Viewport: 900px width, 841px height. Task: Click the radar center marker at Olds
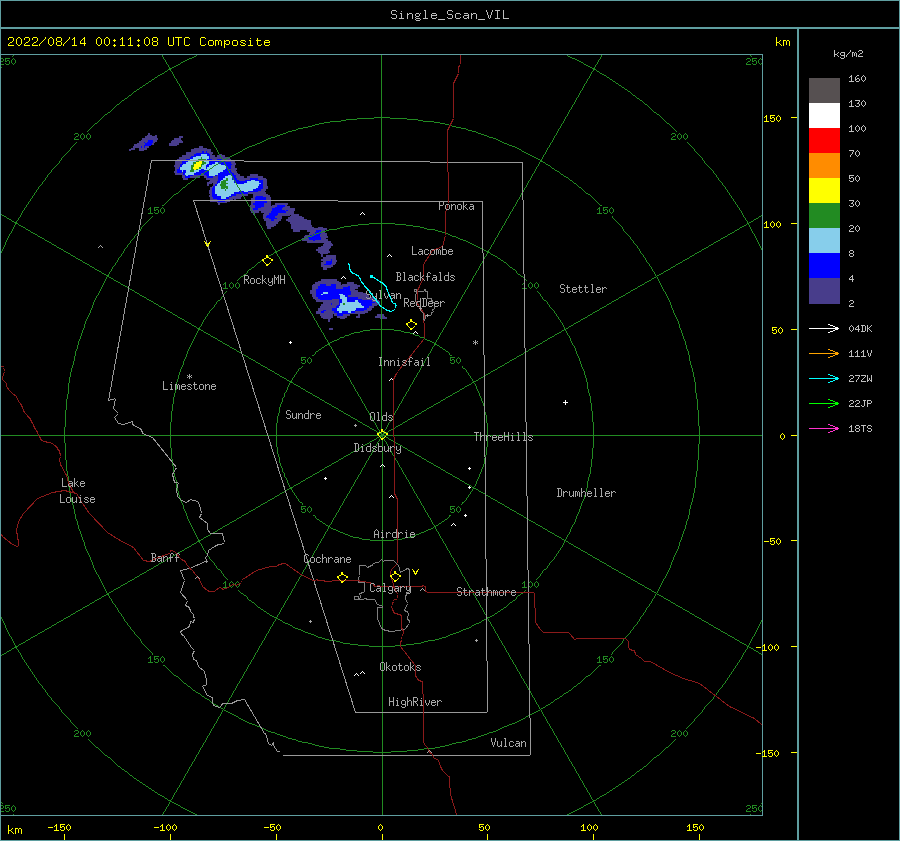(x=382, y=435)
